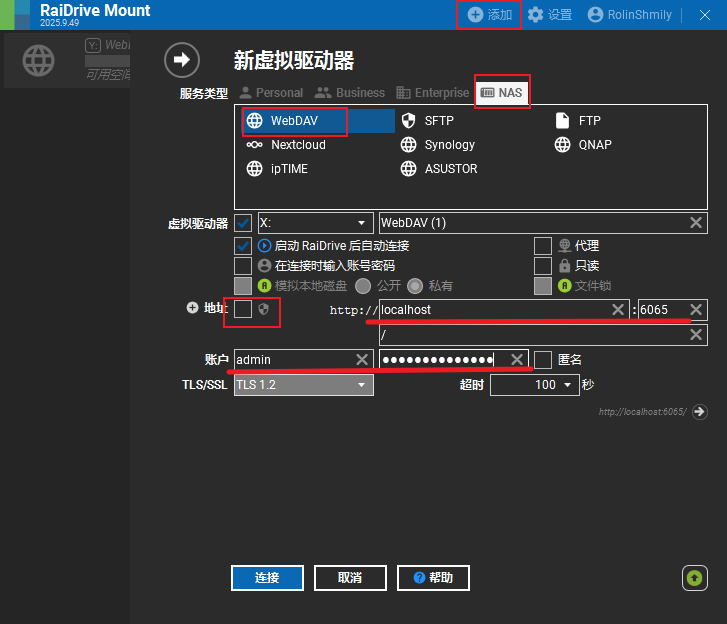Open the X: drive letter dropdown
727x624 pixels.
pyautogui.click(x=315, y=223)
